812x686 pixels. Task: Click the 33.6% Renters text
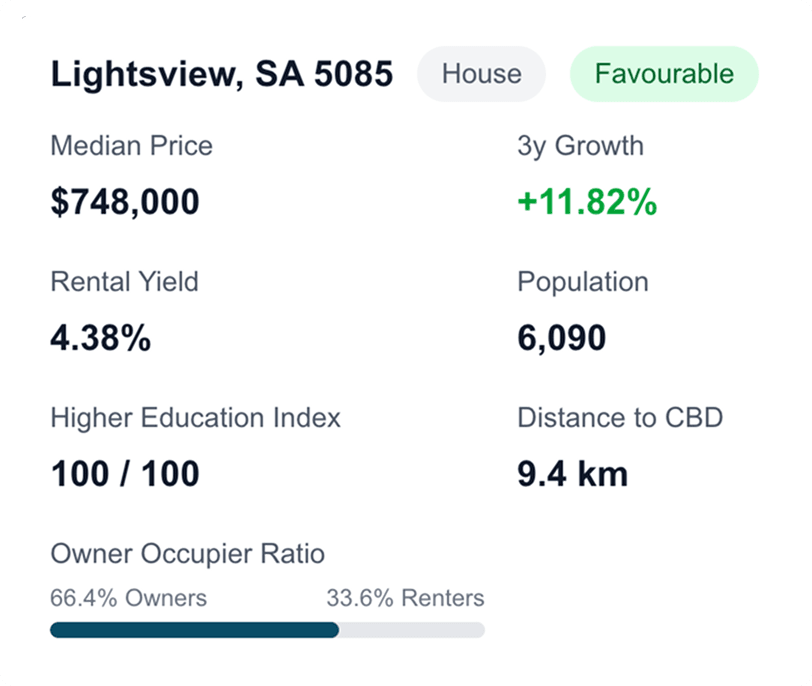click(x=405, y=598)
